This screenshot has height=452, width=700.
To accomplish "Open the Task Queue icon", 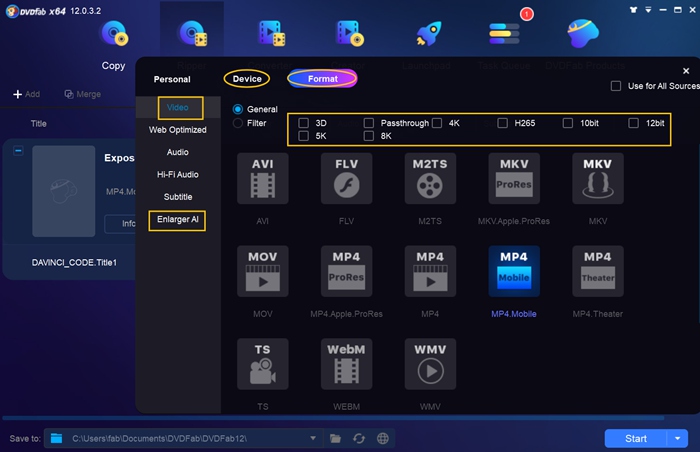I will coord(504,33).
